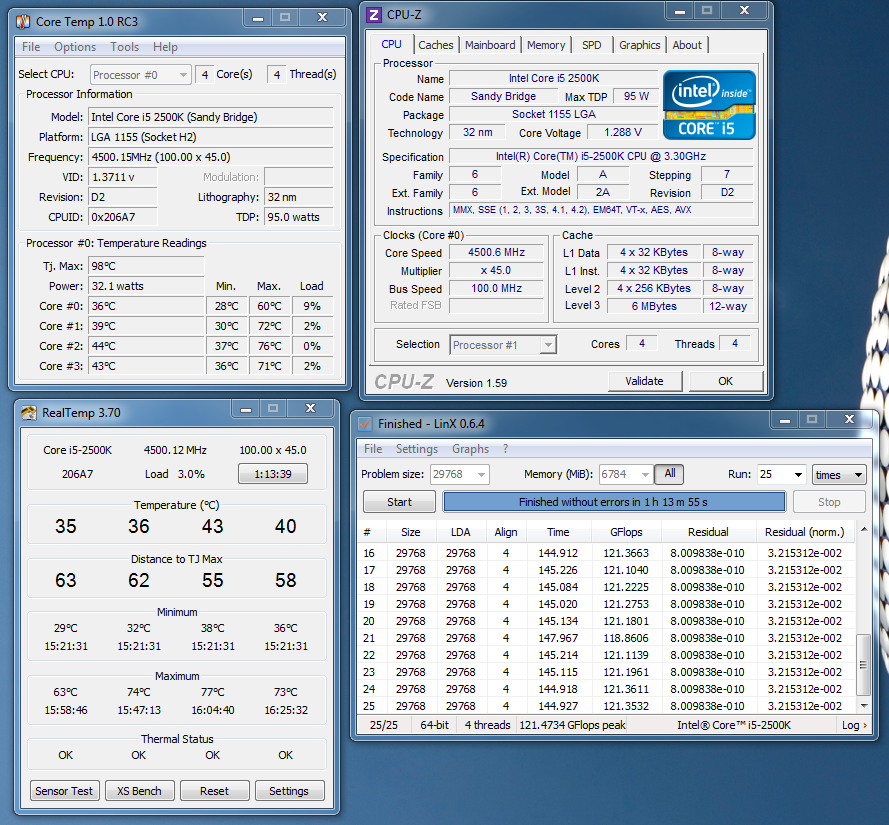Viewport: 889px width, 825px height.
Task: Expand the Processor #1 selection dropdown
Action: (x=503, y=345)
